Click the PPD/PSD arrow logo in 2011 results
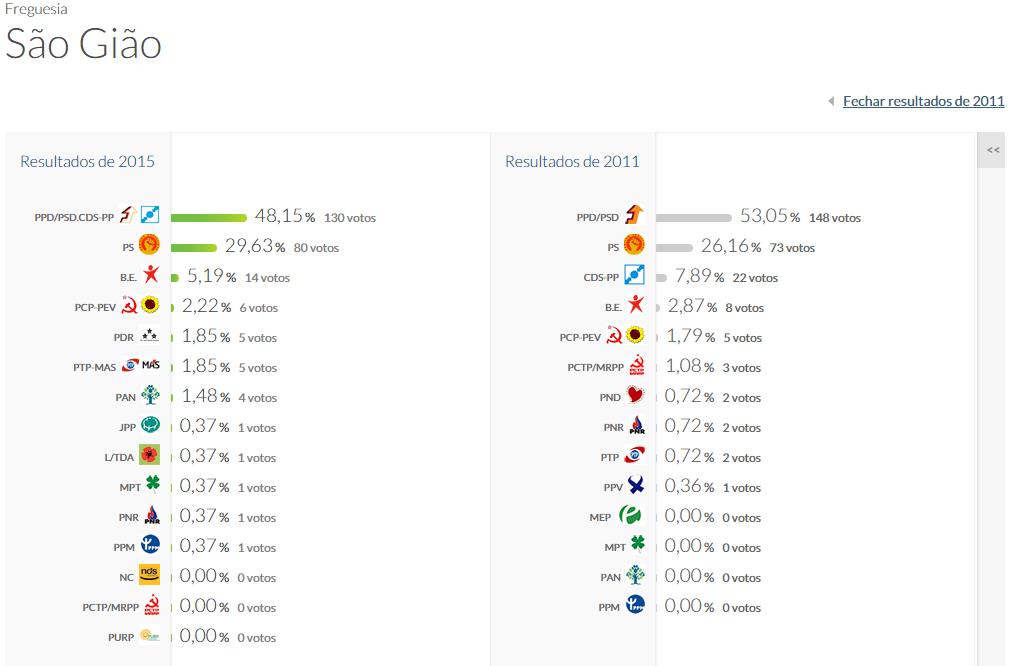This screenshot has width=1026, height=666. pyautogui.click(x=634, y=215)
